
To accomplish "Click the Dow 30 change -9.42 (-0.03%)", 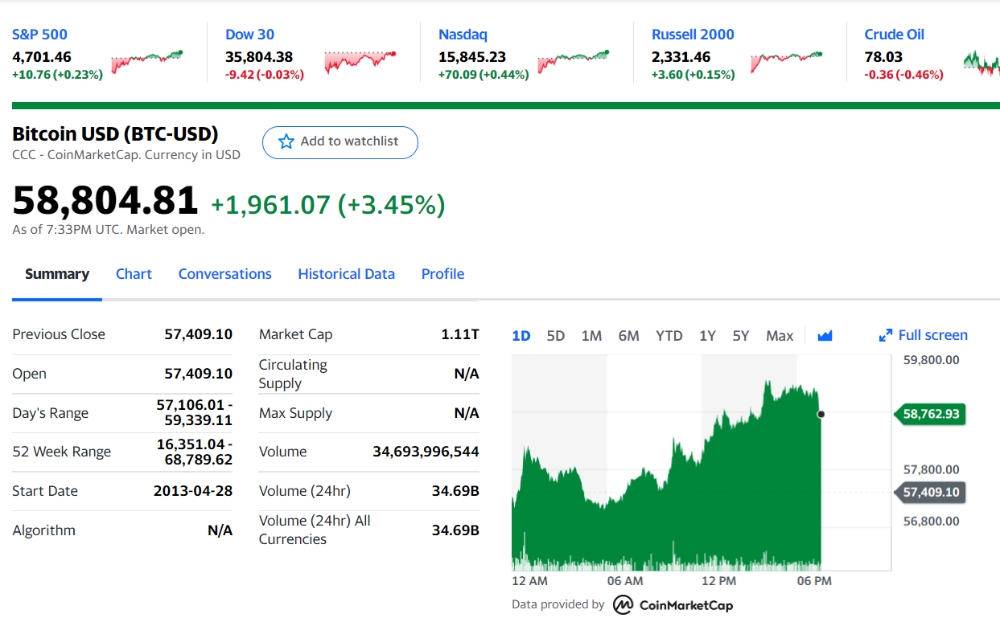I will 264,75.
